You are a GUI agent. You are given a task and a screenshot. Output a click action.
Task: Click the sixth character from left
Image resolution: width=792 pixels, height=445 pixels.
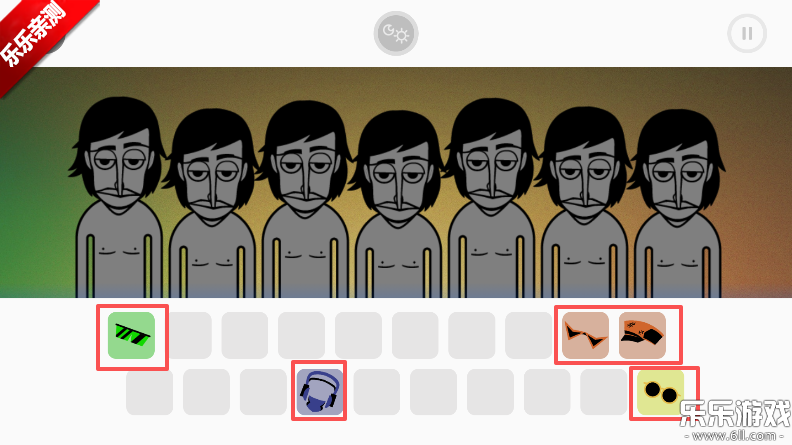584,202
